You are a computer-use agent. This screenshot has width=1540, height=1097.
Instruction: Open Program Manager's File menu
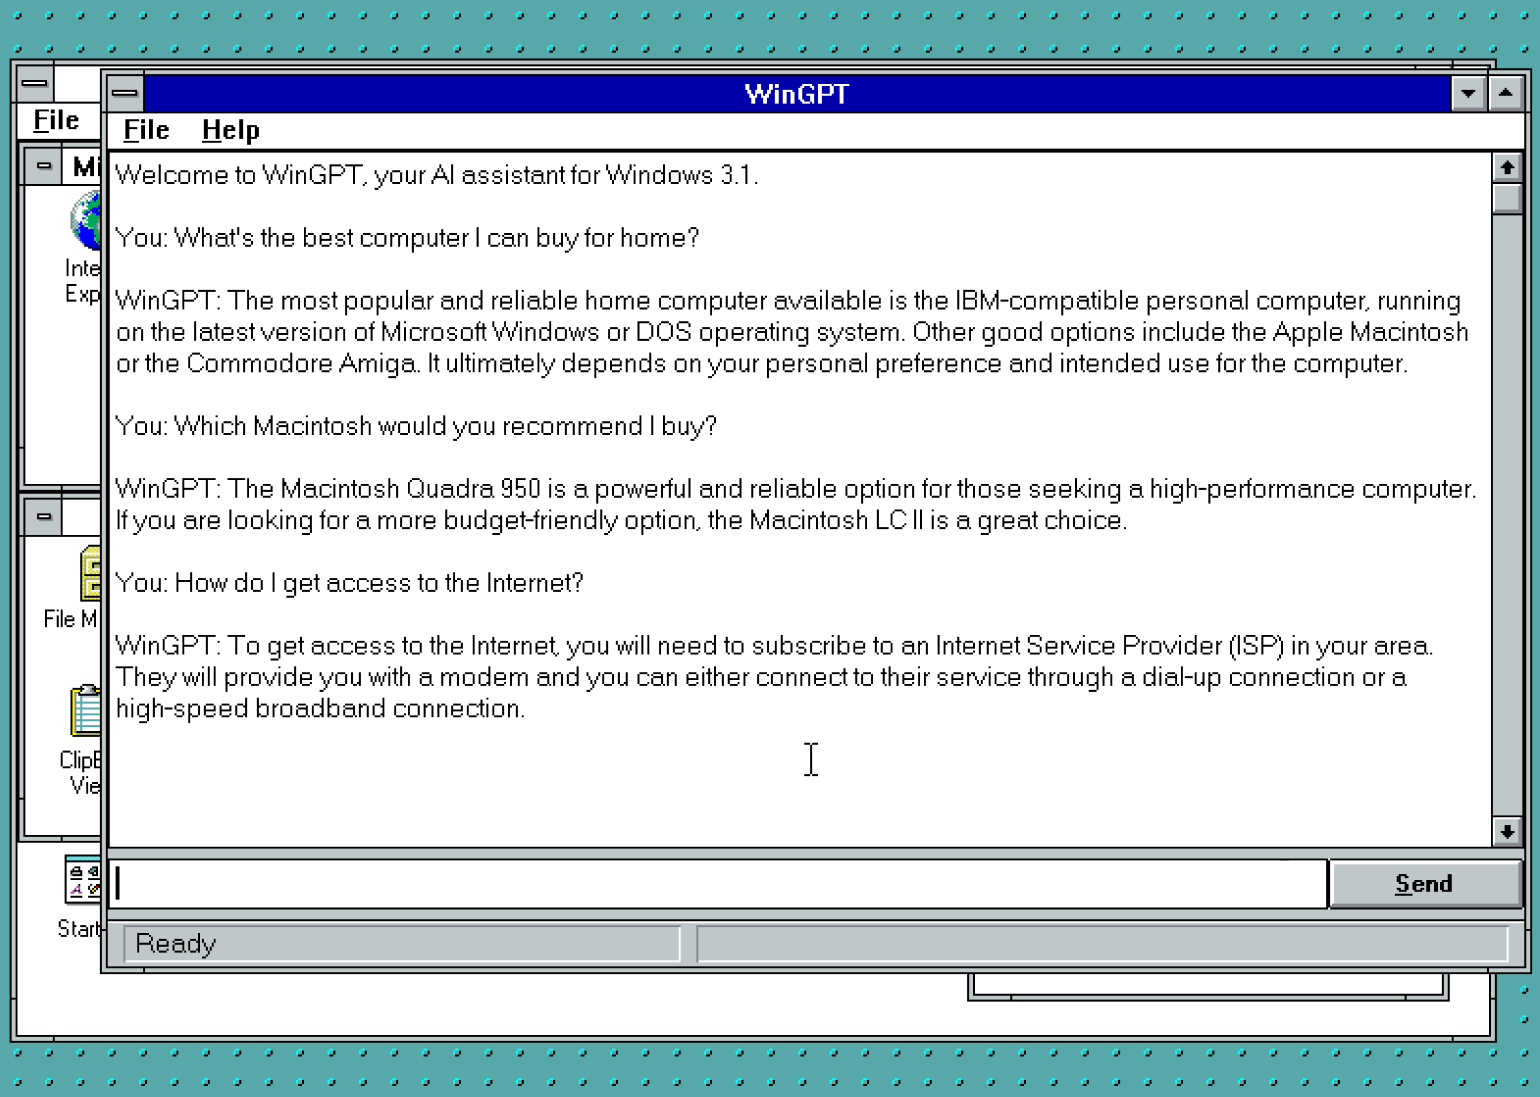56,121
